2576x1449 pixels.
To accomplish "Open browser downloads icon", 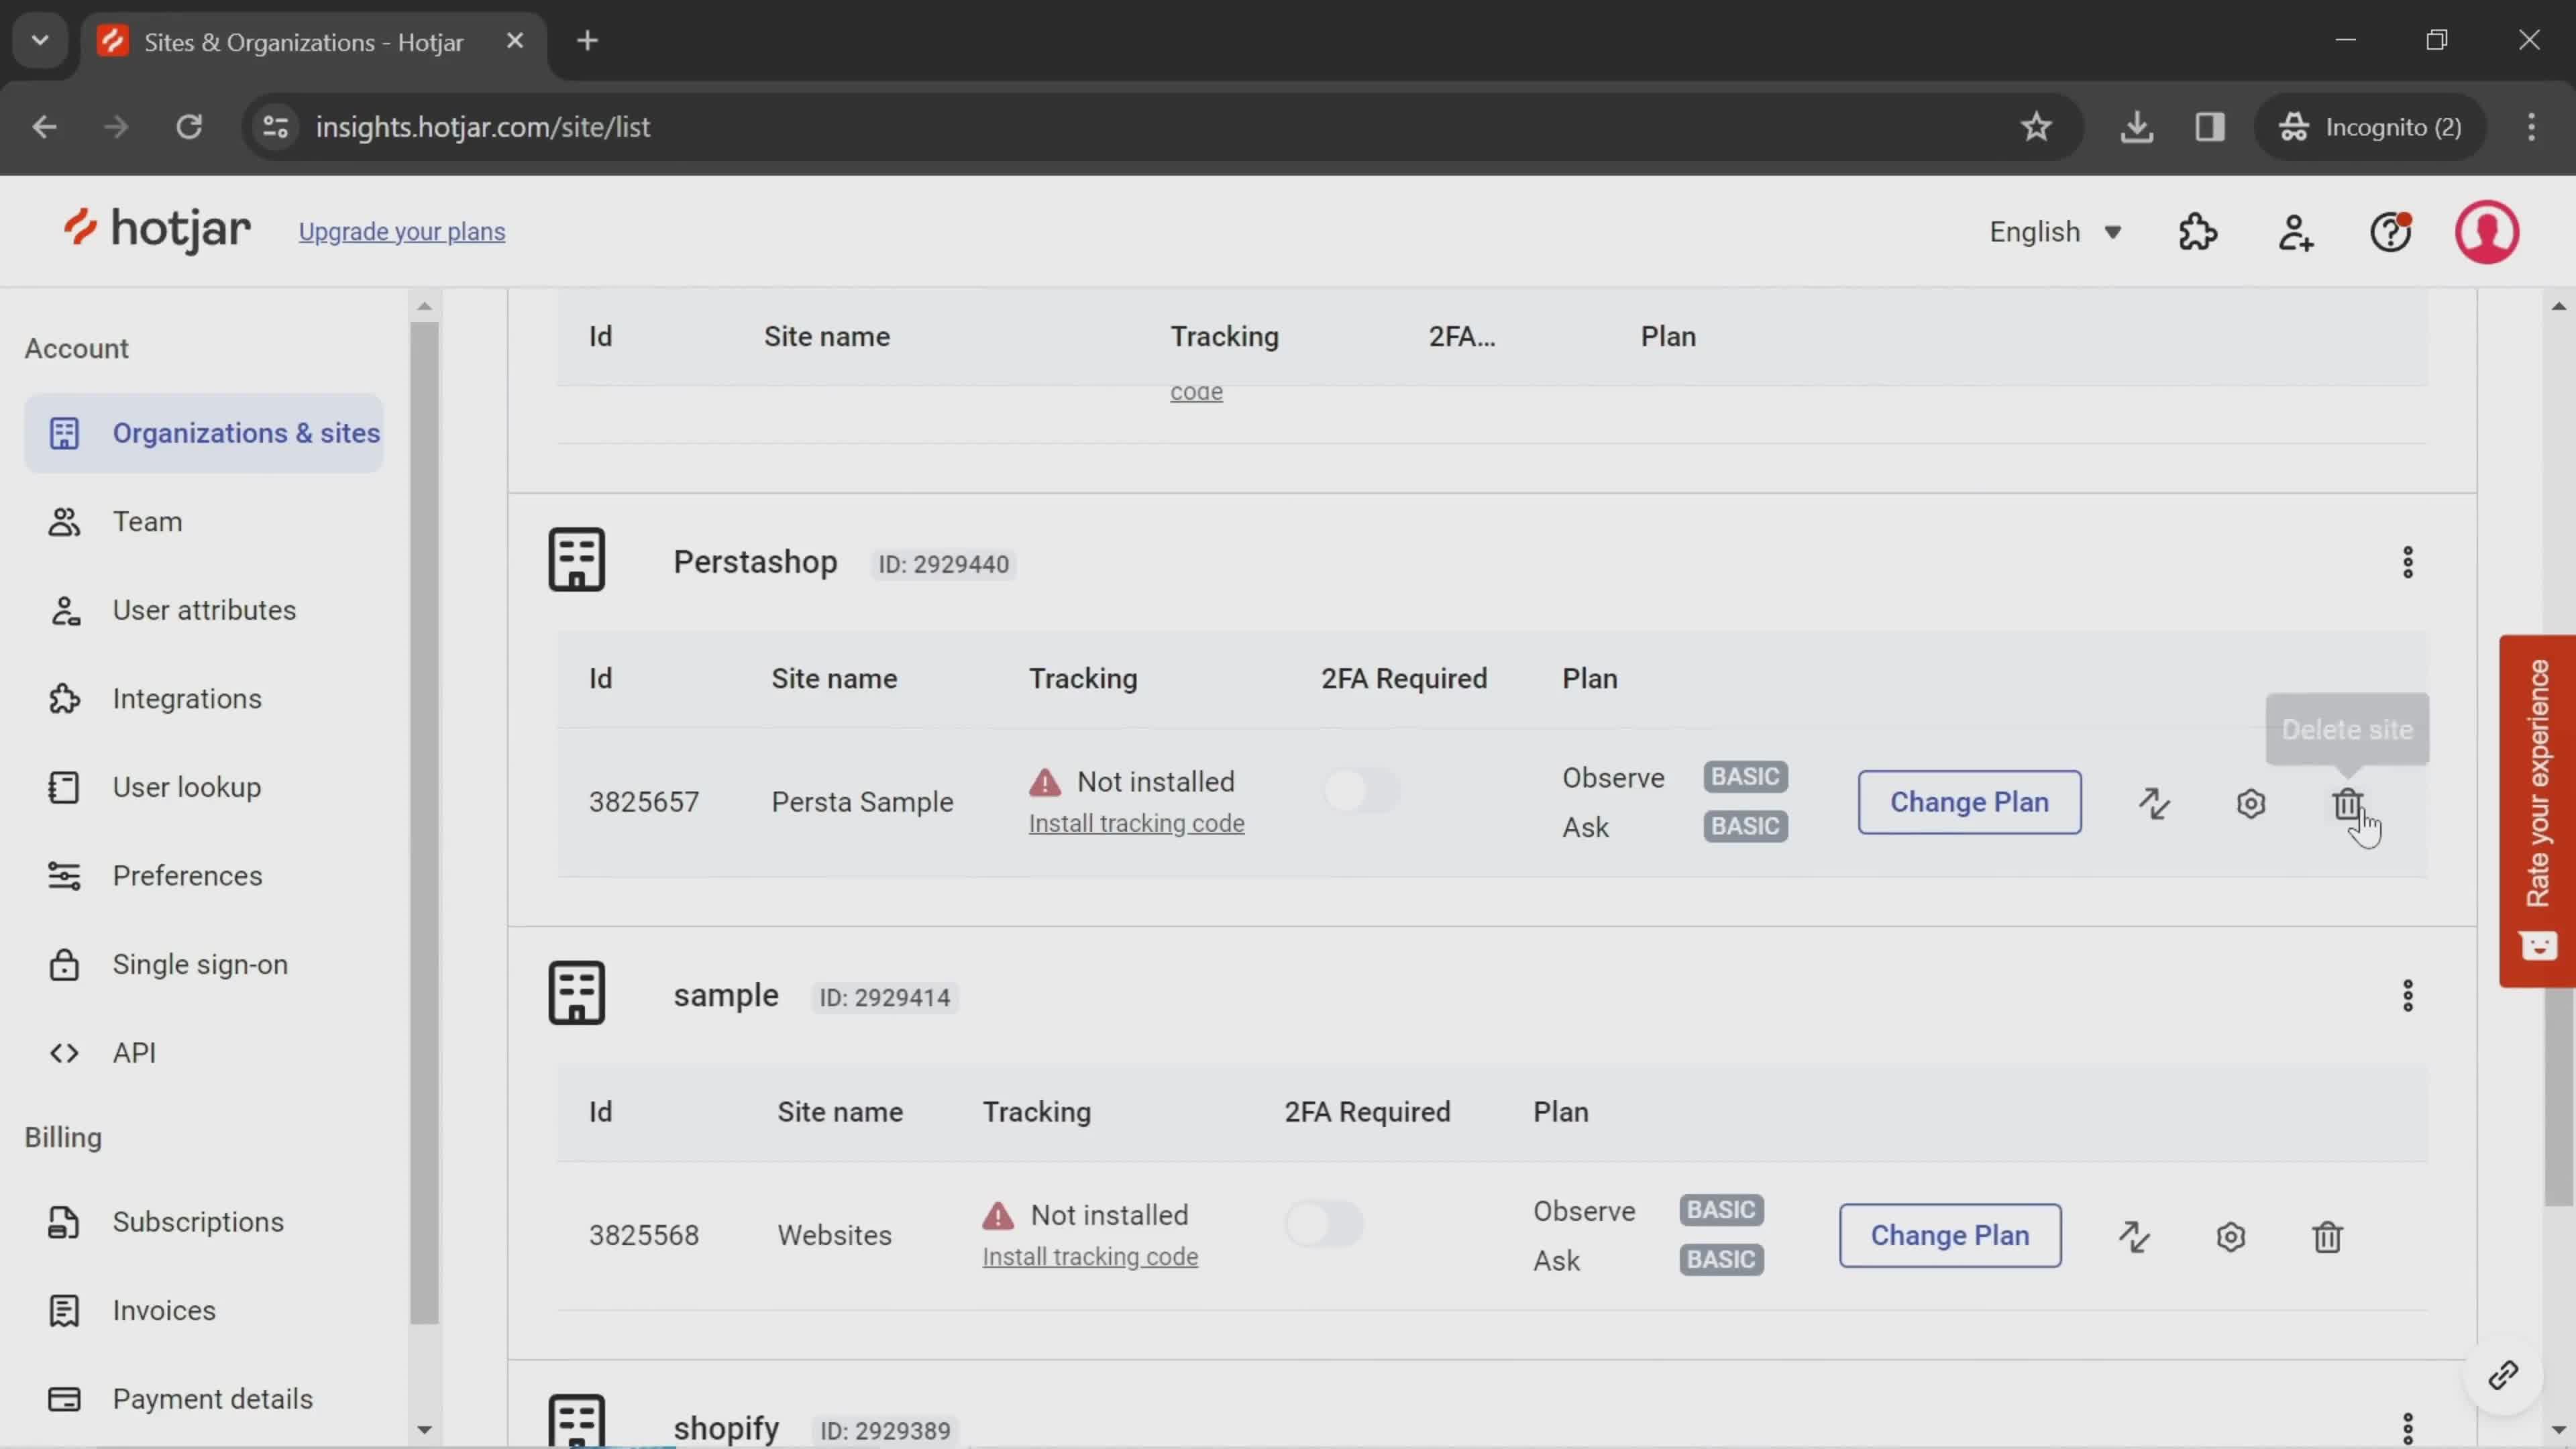I will 2136,127.
